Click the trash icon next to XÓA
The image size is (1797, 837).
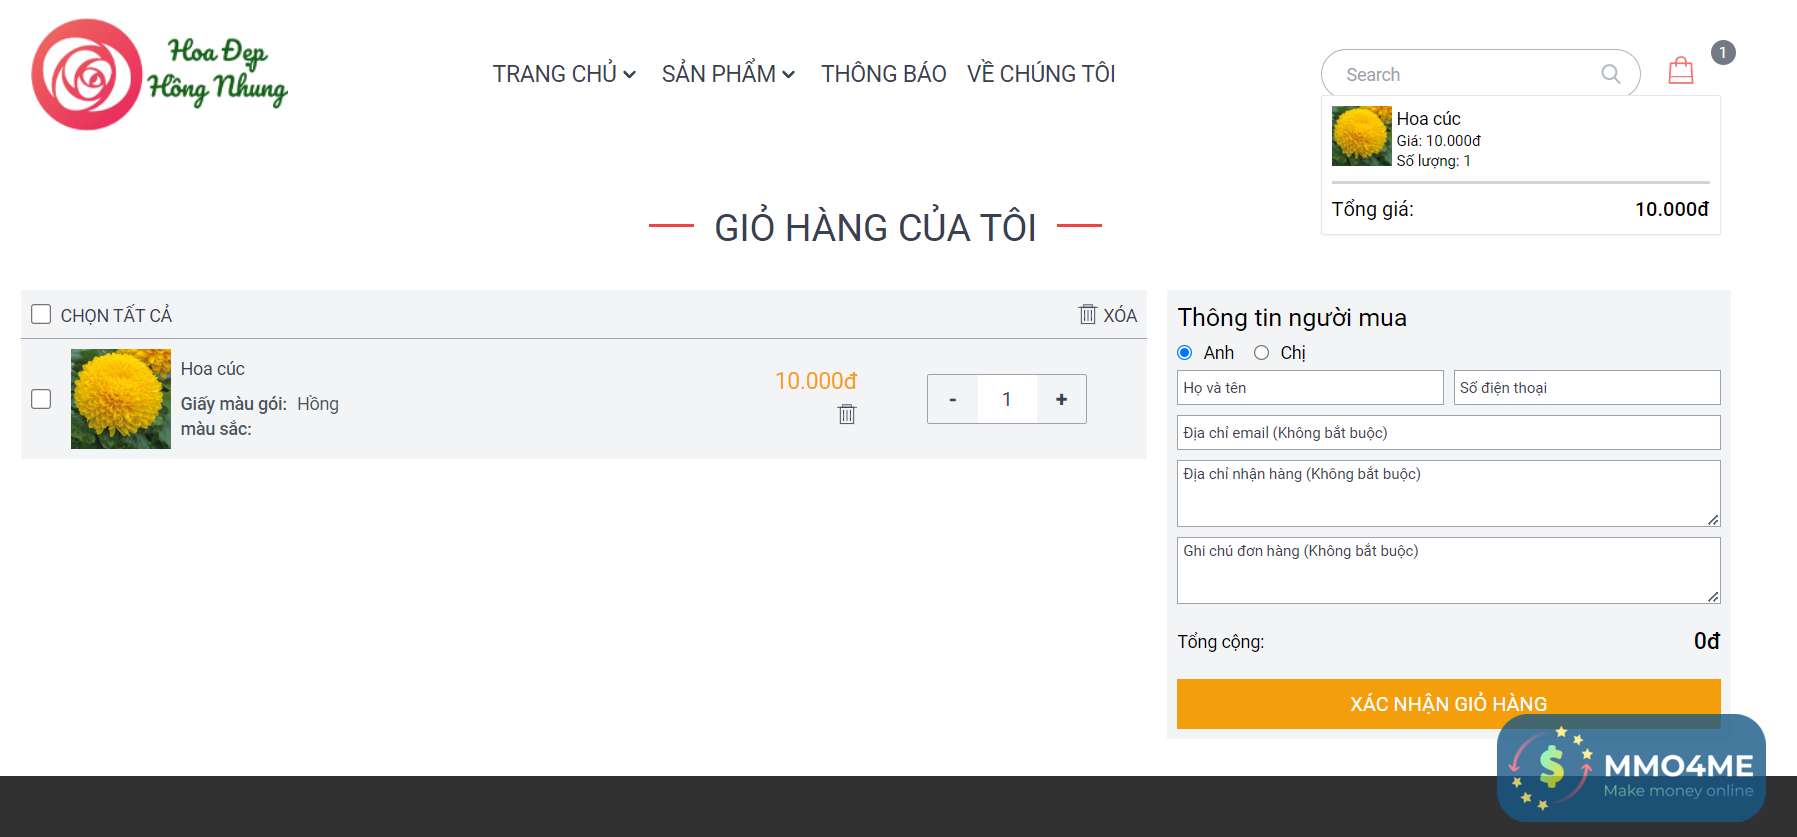pyautogui.click(x=1088, y=314)
